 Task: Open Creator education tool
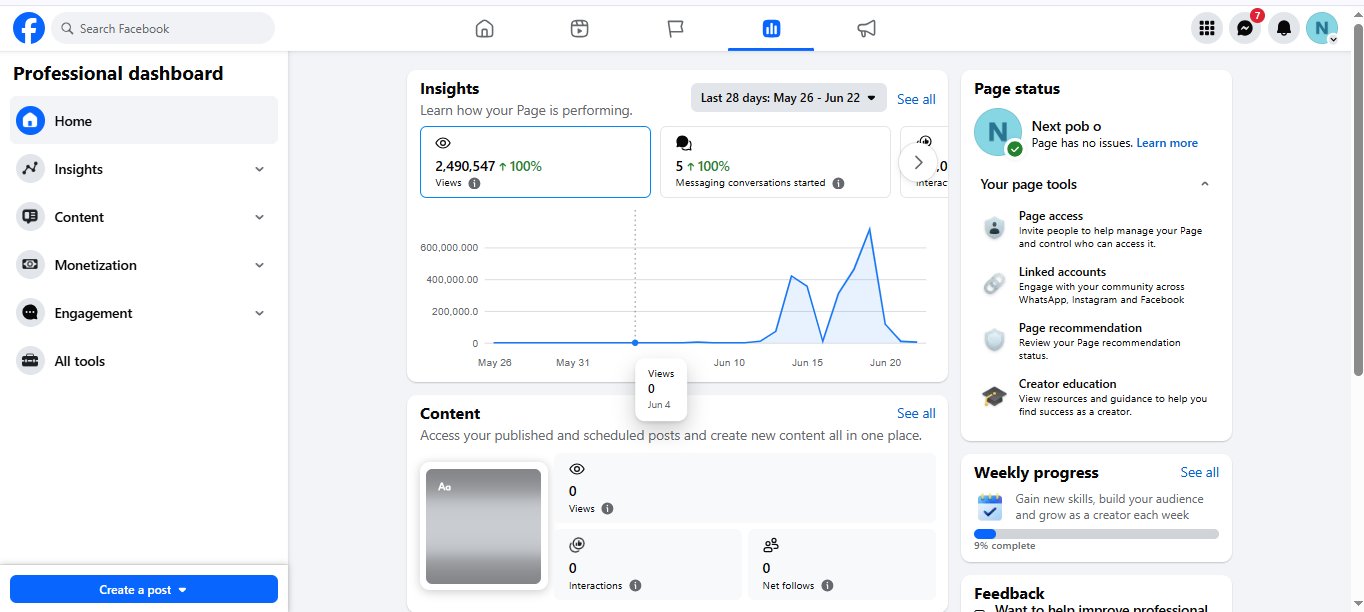(1096, 397)
